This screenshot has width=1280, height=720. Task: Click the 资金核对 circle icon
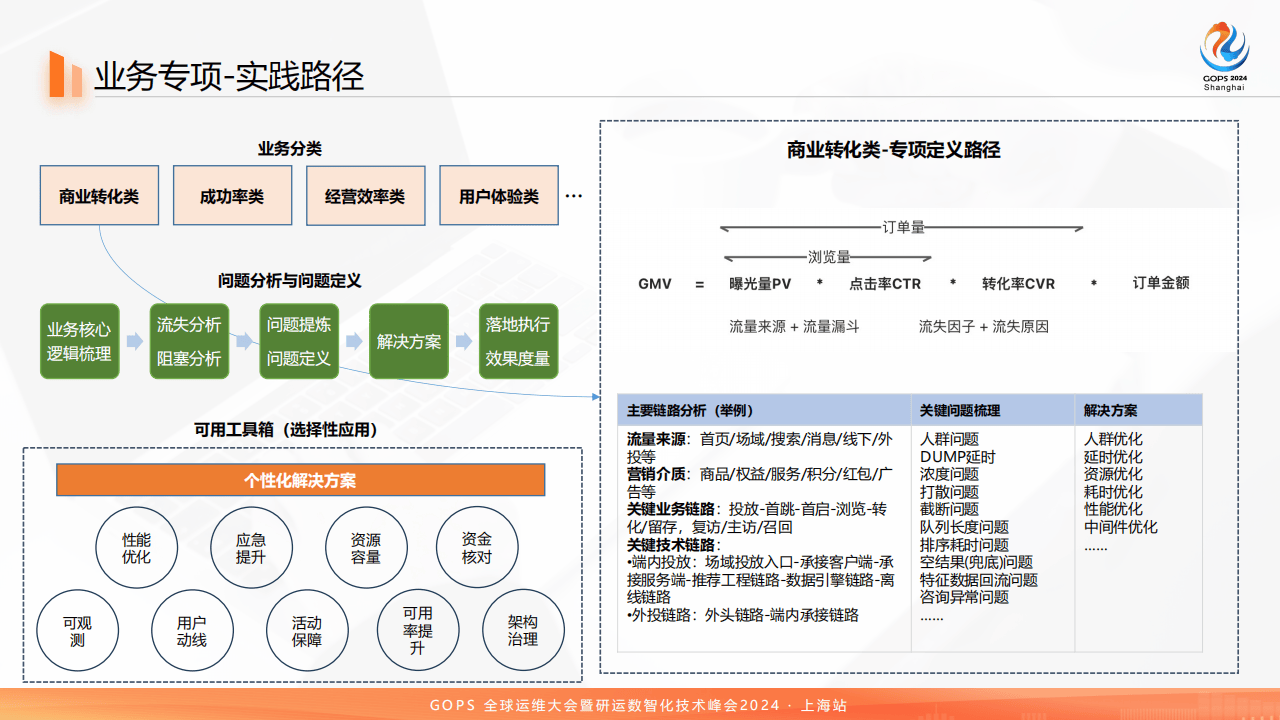(x=476, y=547)
